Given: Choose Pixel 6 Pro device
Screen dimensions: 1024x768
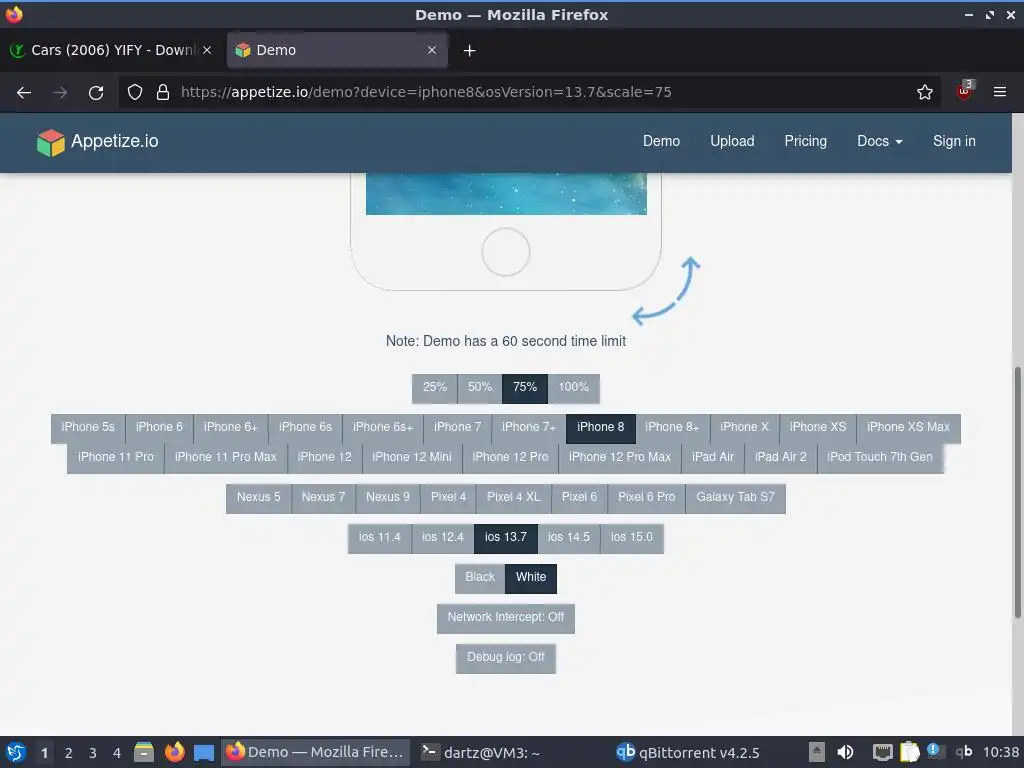Looking at the screenshot, I should coord(646,498).
